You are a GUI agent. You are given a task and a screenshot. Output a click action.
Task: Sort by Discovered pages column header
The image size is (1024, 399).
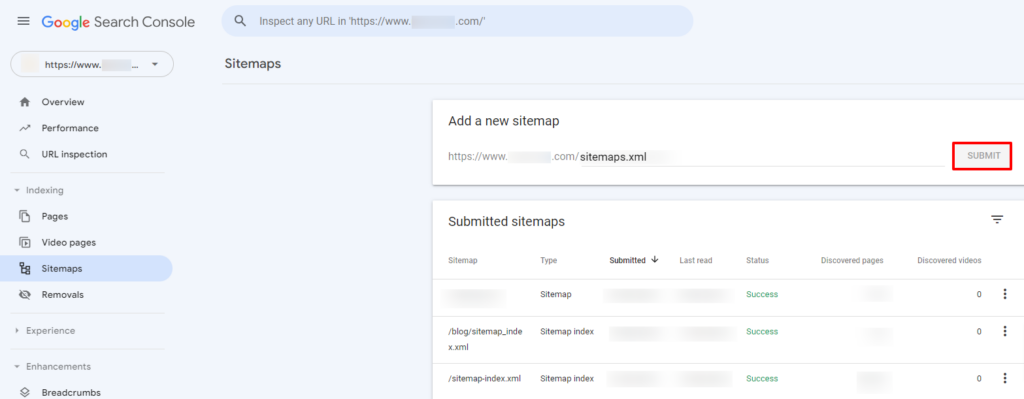coord(852,260)
